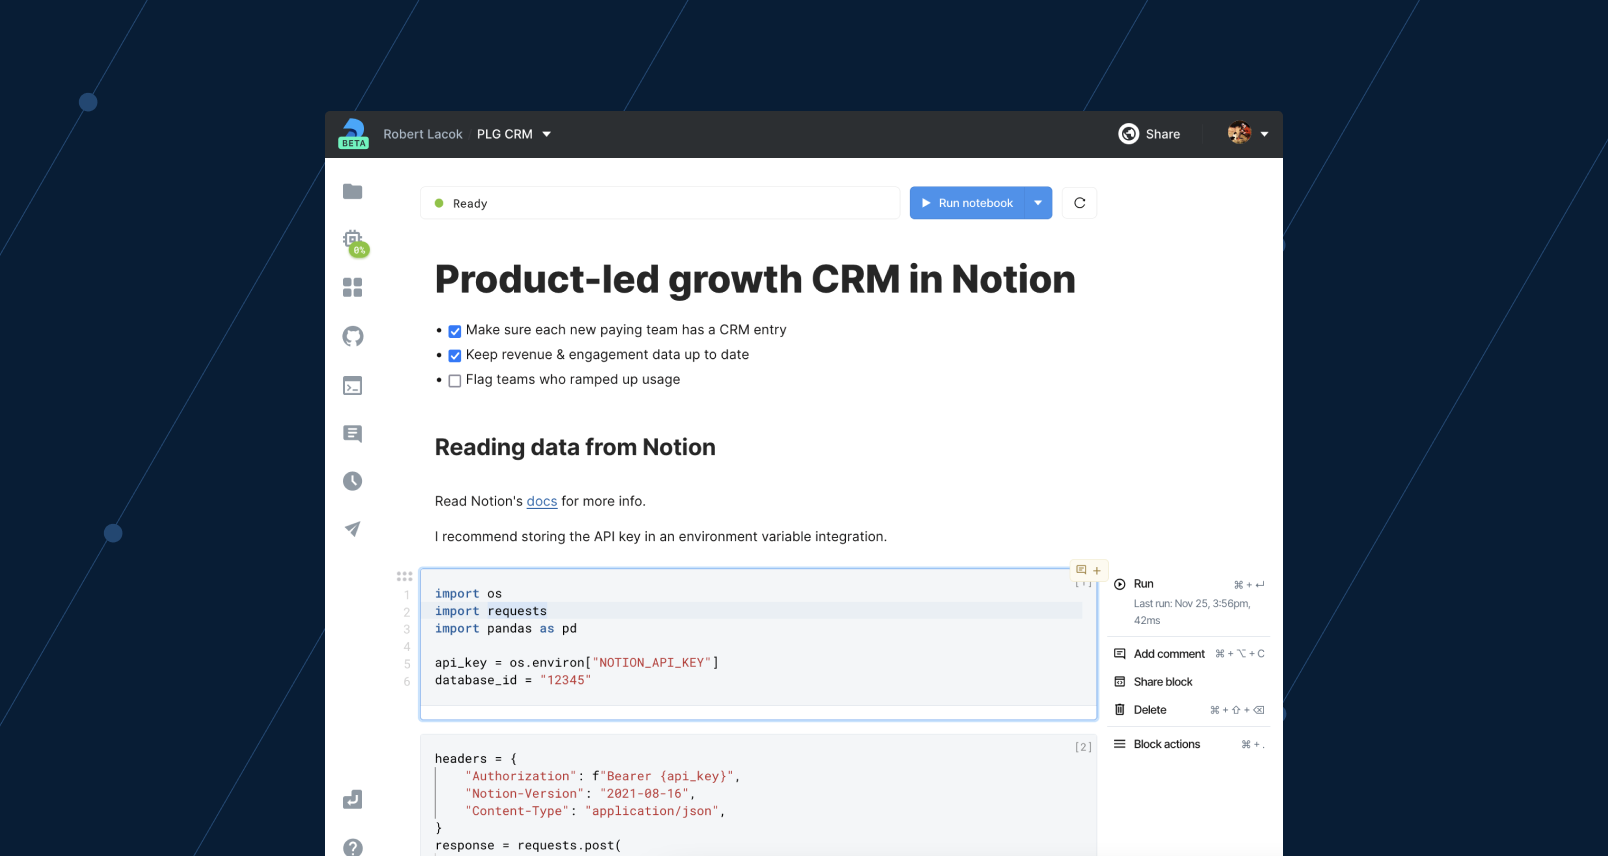The width and height of the screenshot is (1608, 856).
Task: Click the 'database_id = "12345"' code line
Action: 513,680
